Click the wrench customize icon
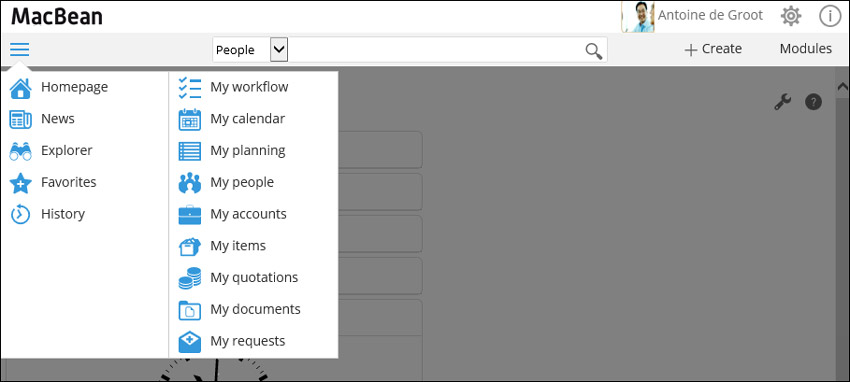The image size is (850, 382). pos(782,101)
